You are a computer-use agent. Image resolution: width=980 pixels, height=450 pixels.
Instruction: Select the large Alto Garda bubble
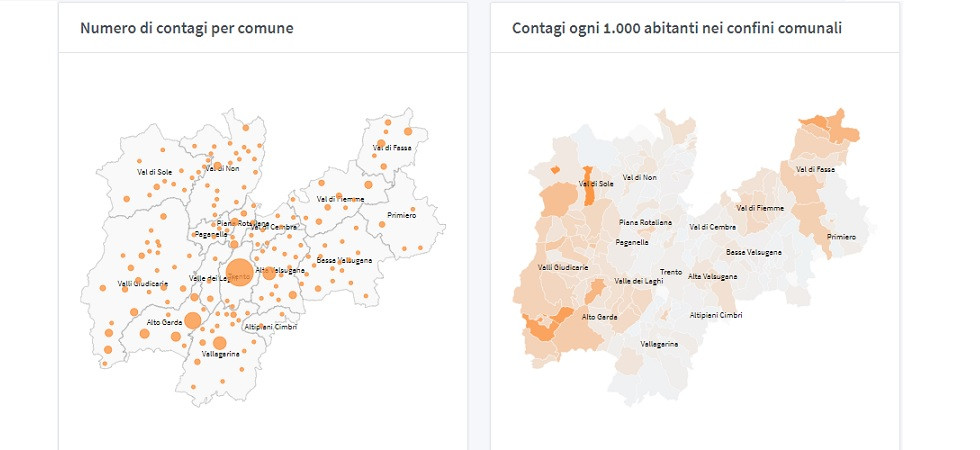coord(193,320)
